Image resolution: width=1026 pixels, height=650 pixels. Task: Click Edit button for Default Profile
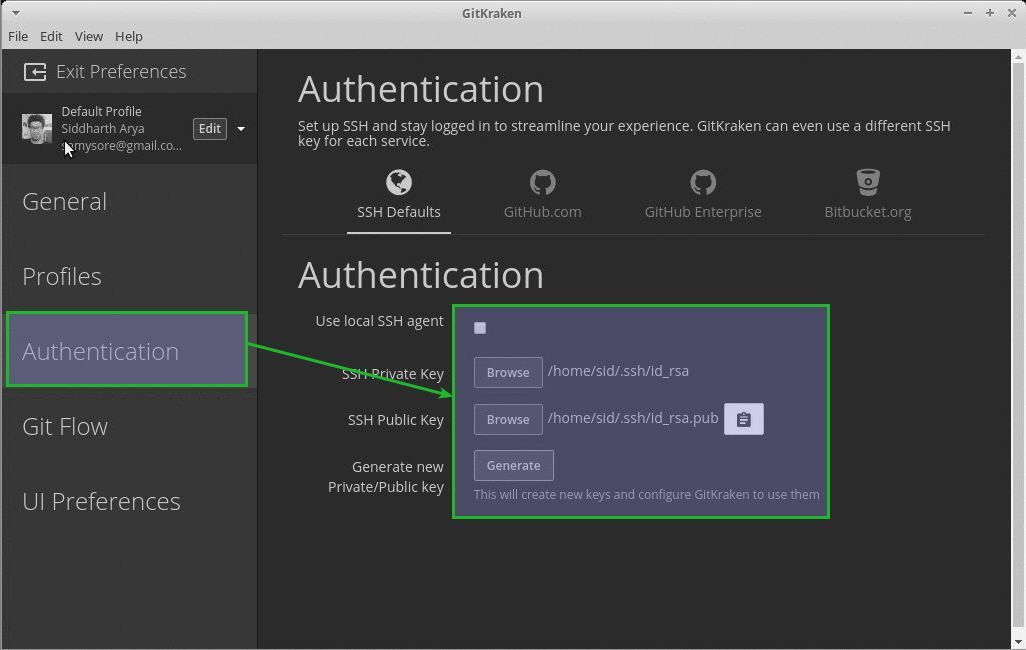coord(209,128)
